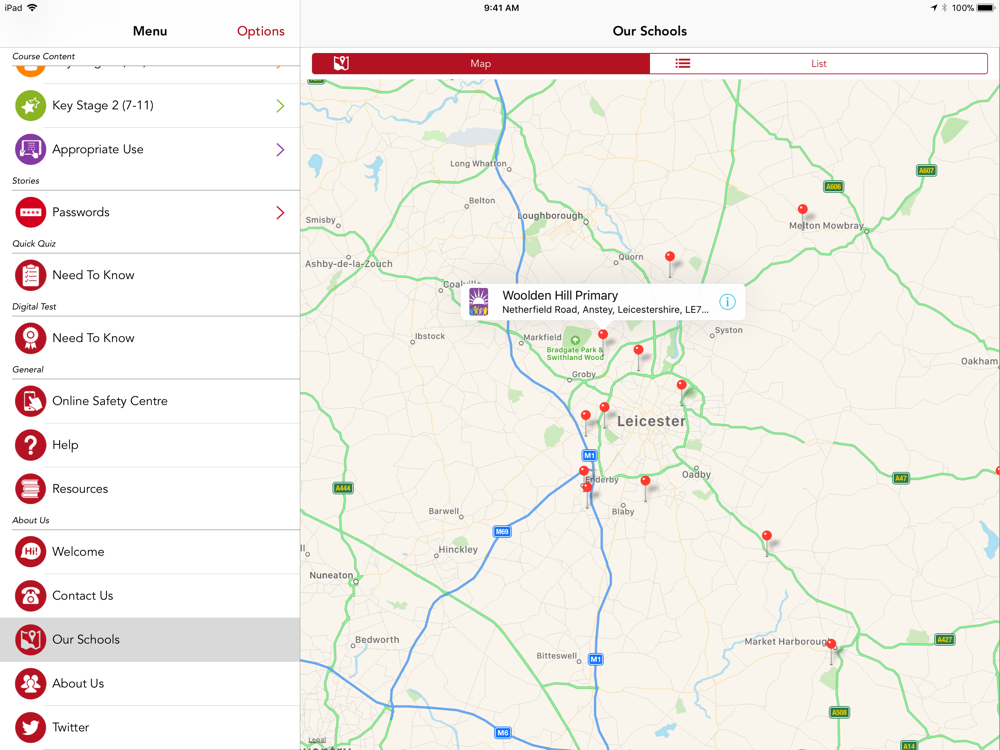Viewport: 1000px width, 750px height.
Task: Select the Resources books icon
Action: click(x=30, y=489)
